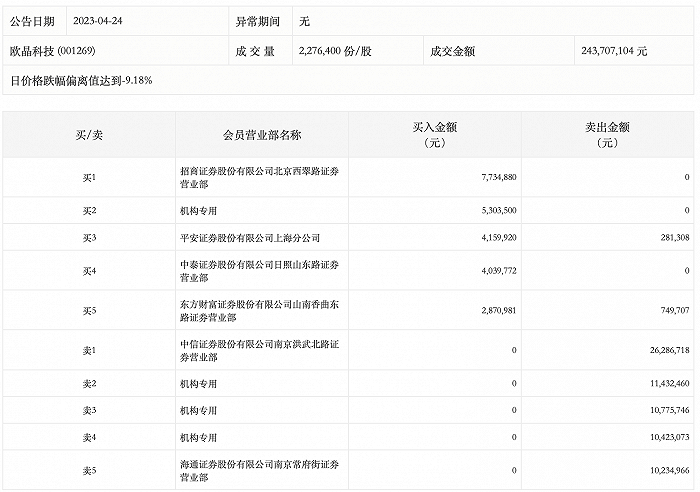Click the 买入金额 column header
Viewport: 700px width, 492px height.
coord(435,135)
